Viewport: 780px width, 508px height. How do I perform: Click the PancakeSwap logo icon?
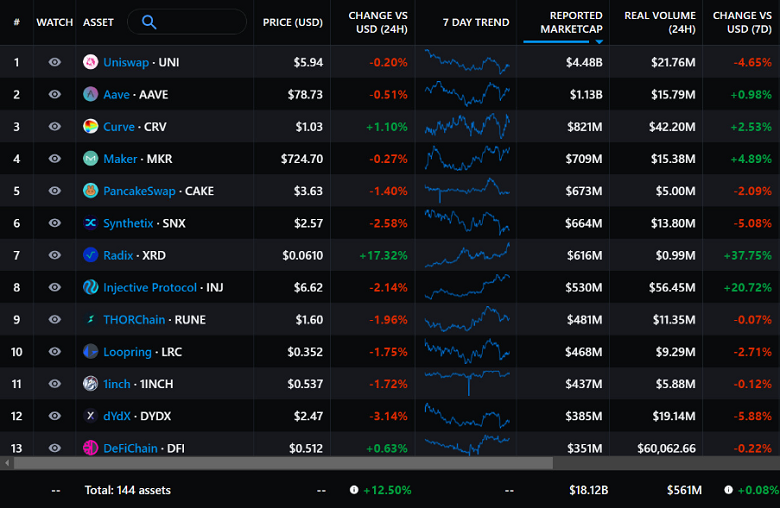point(90,191)
